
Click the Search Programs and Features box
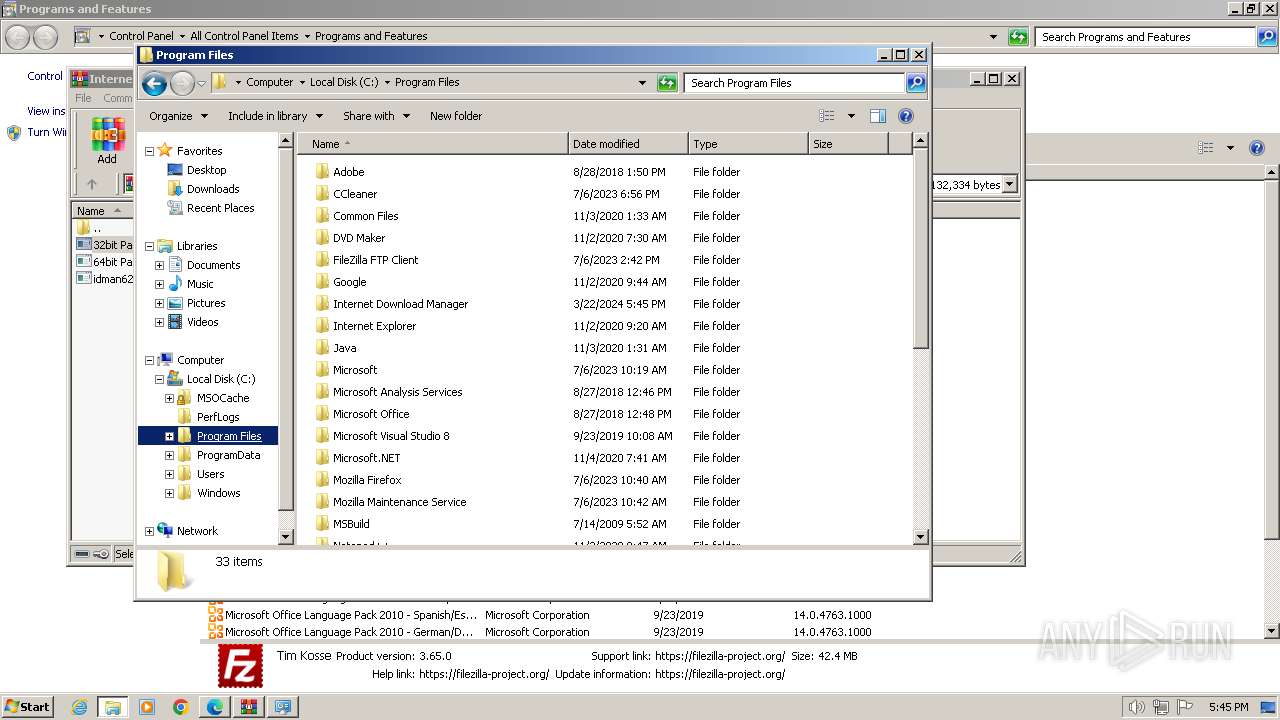1145,37
